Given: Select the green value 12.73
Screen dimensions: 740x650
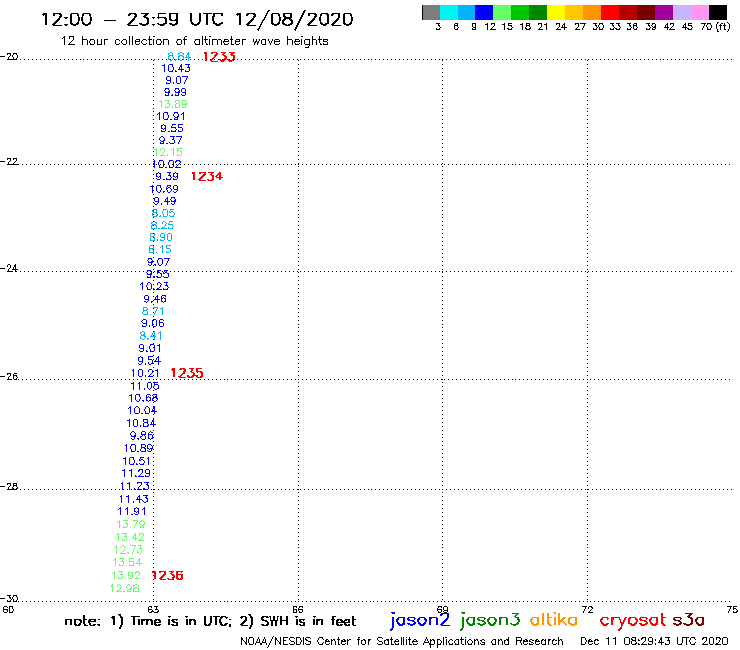Looking at the screenshot, I should tap(128, 549).
